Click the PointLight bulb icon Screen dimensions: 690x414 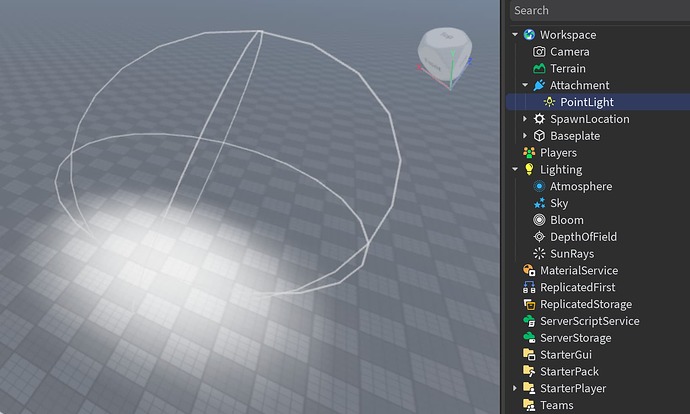coord(549,102)
